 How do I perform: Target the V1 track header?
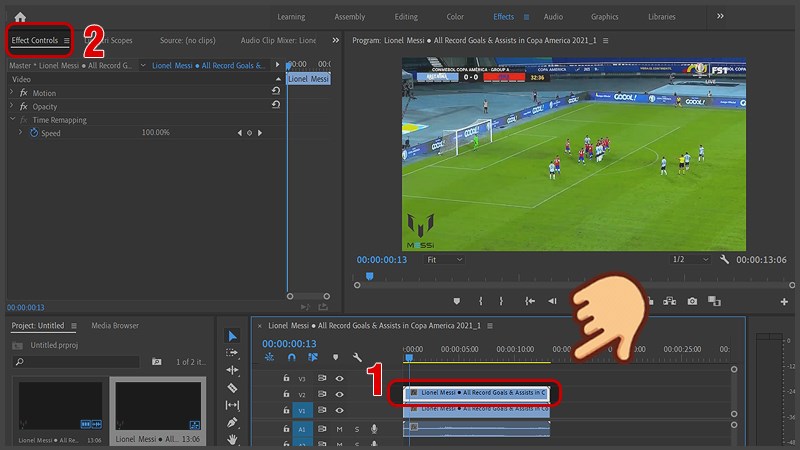(x=302, y=410)
